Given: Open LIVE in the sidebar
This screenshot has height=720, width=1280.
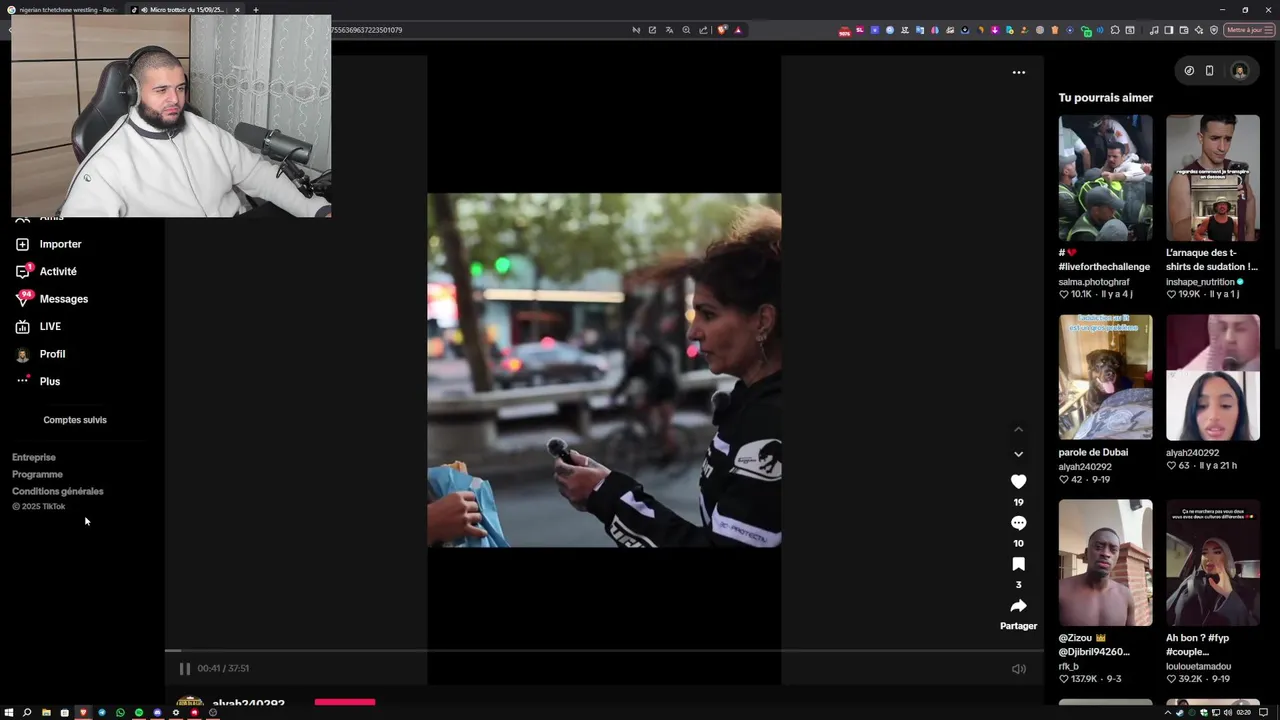Looking at the screenshot, I should coord(50,327).
